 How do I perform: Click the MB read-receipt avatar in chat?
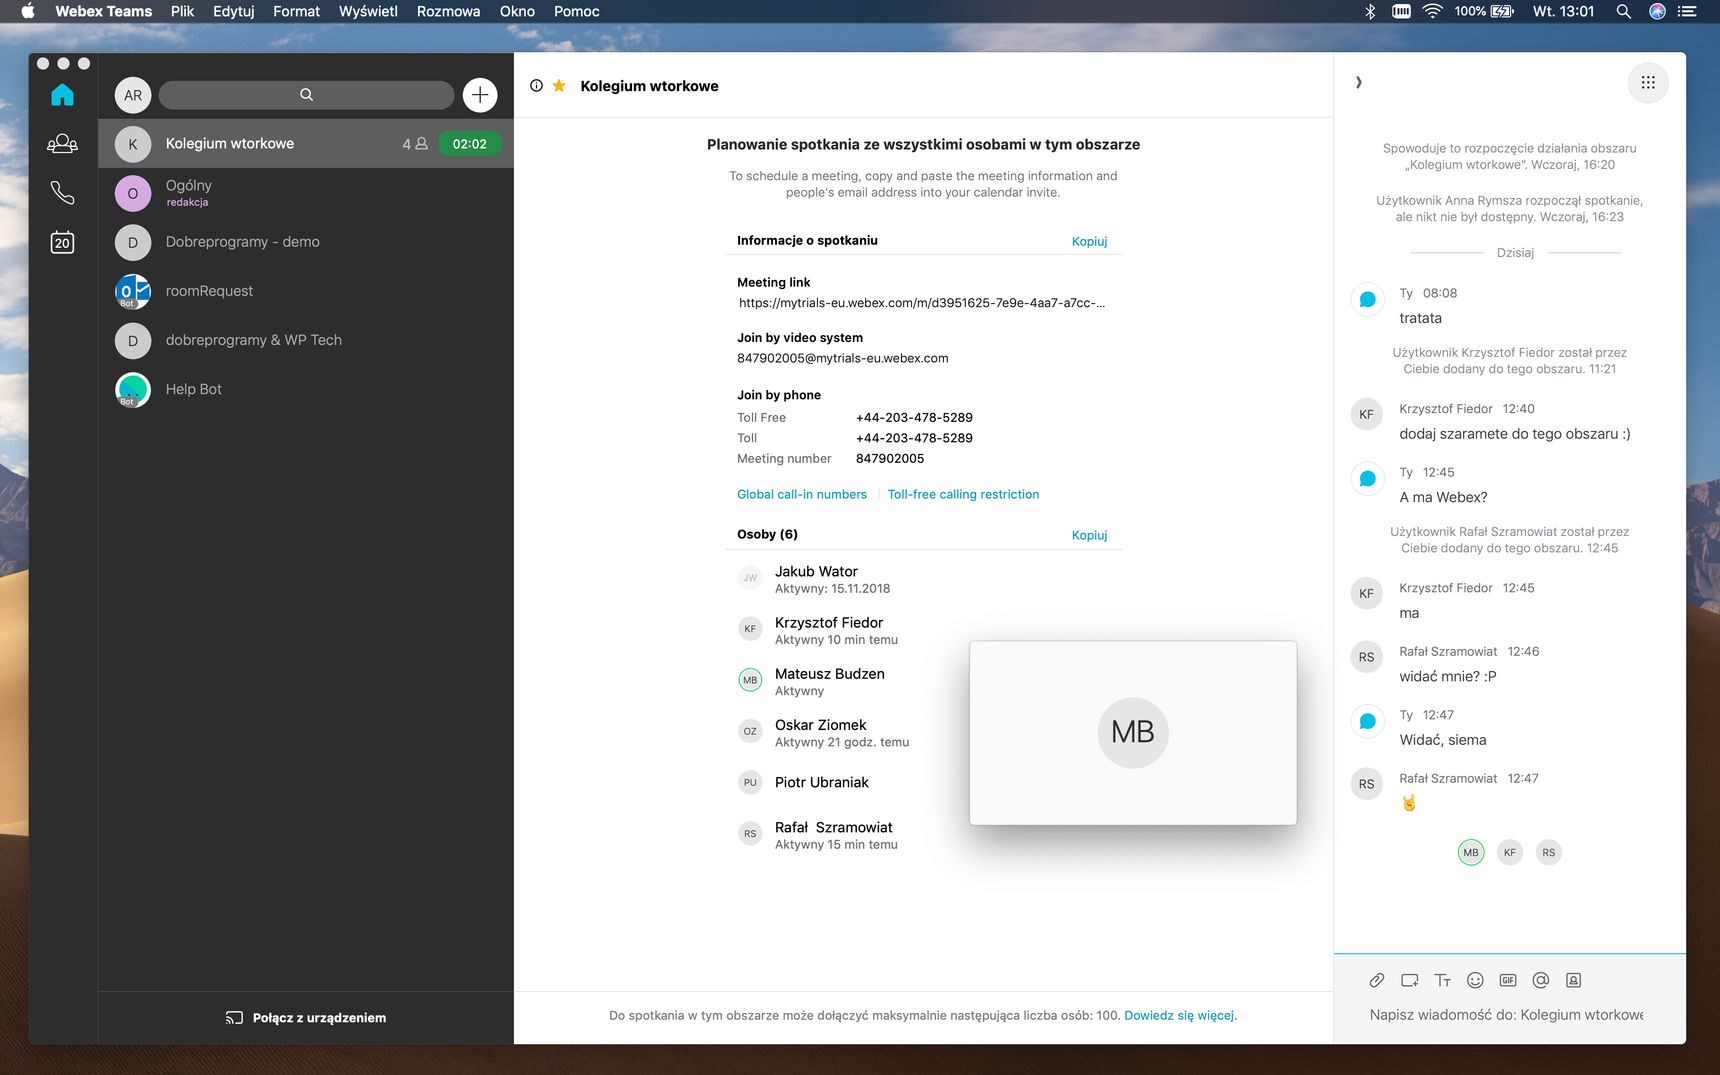coord(1471,852)
